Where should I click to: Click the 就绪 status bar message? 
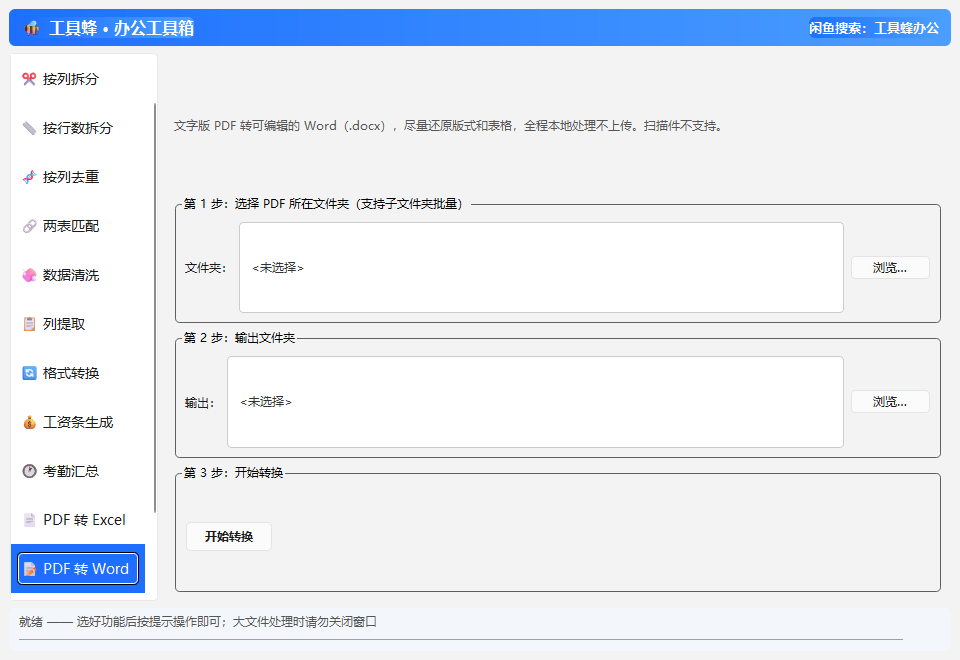[198, 621]
